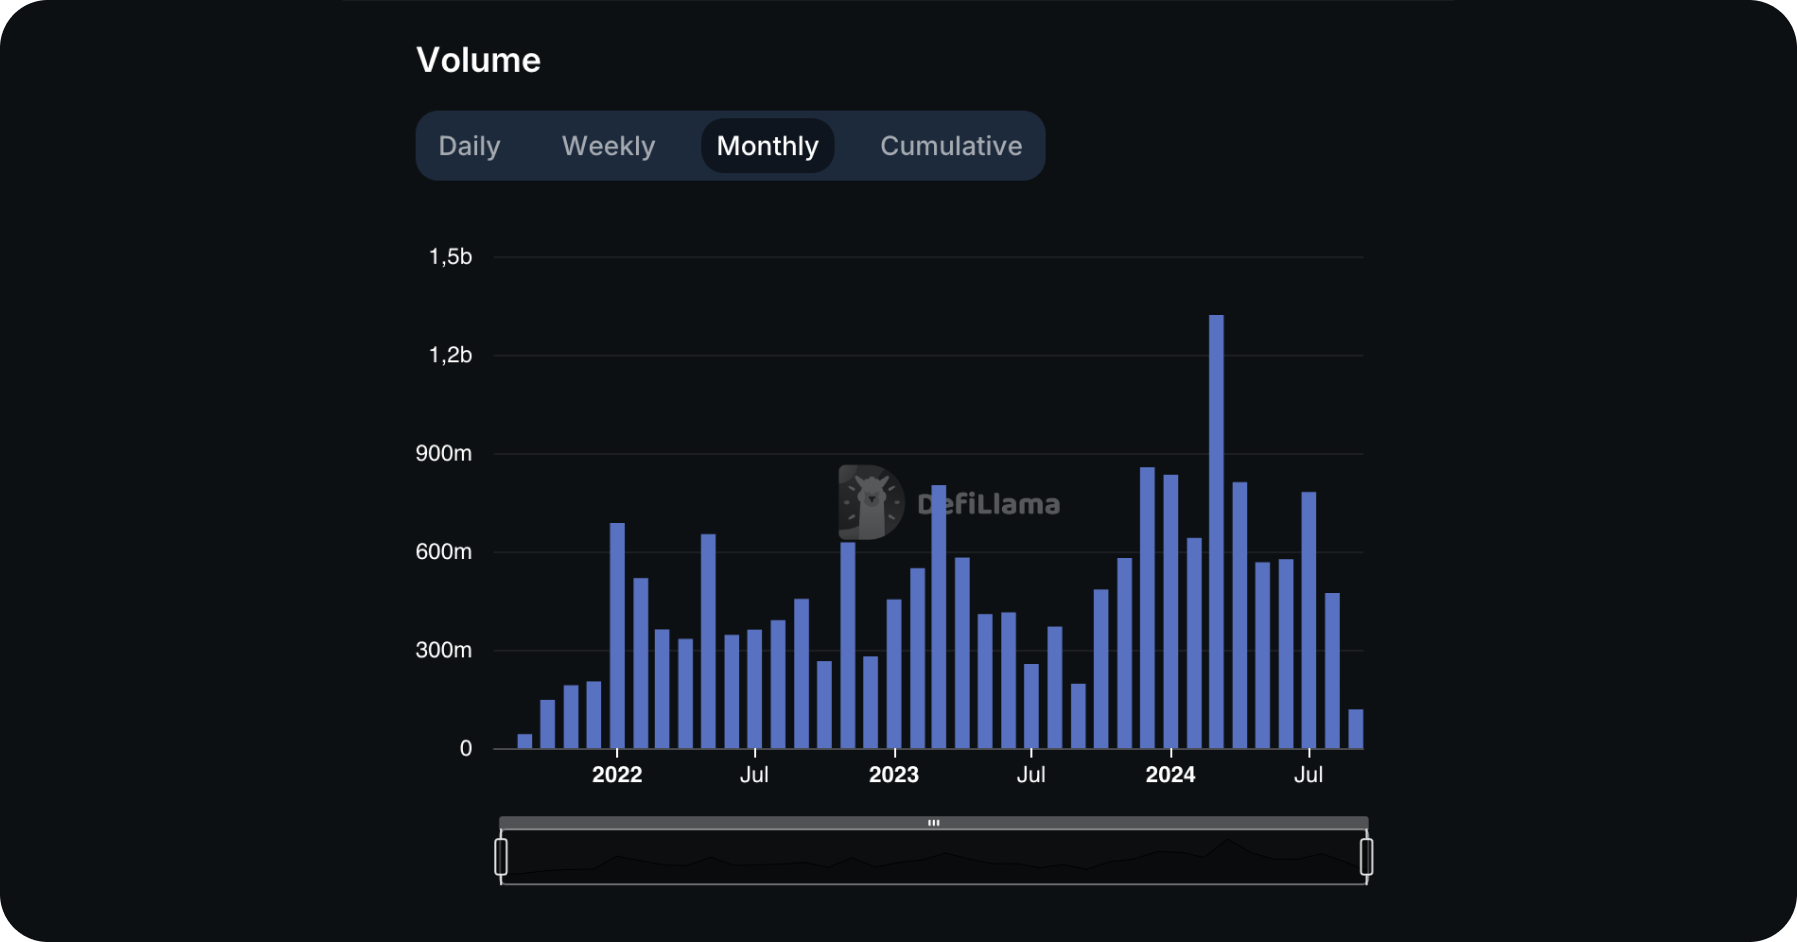Click the left handle of the range selector
The width and height of the screenshot is (1797, 942).
click(x=501, y=855)
